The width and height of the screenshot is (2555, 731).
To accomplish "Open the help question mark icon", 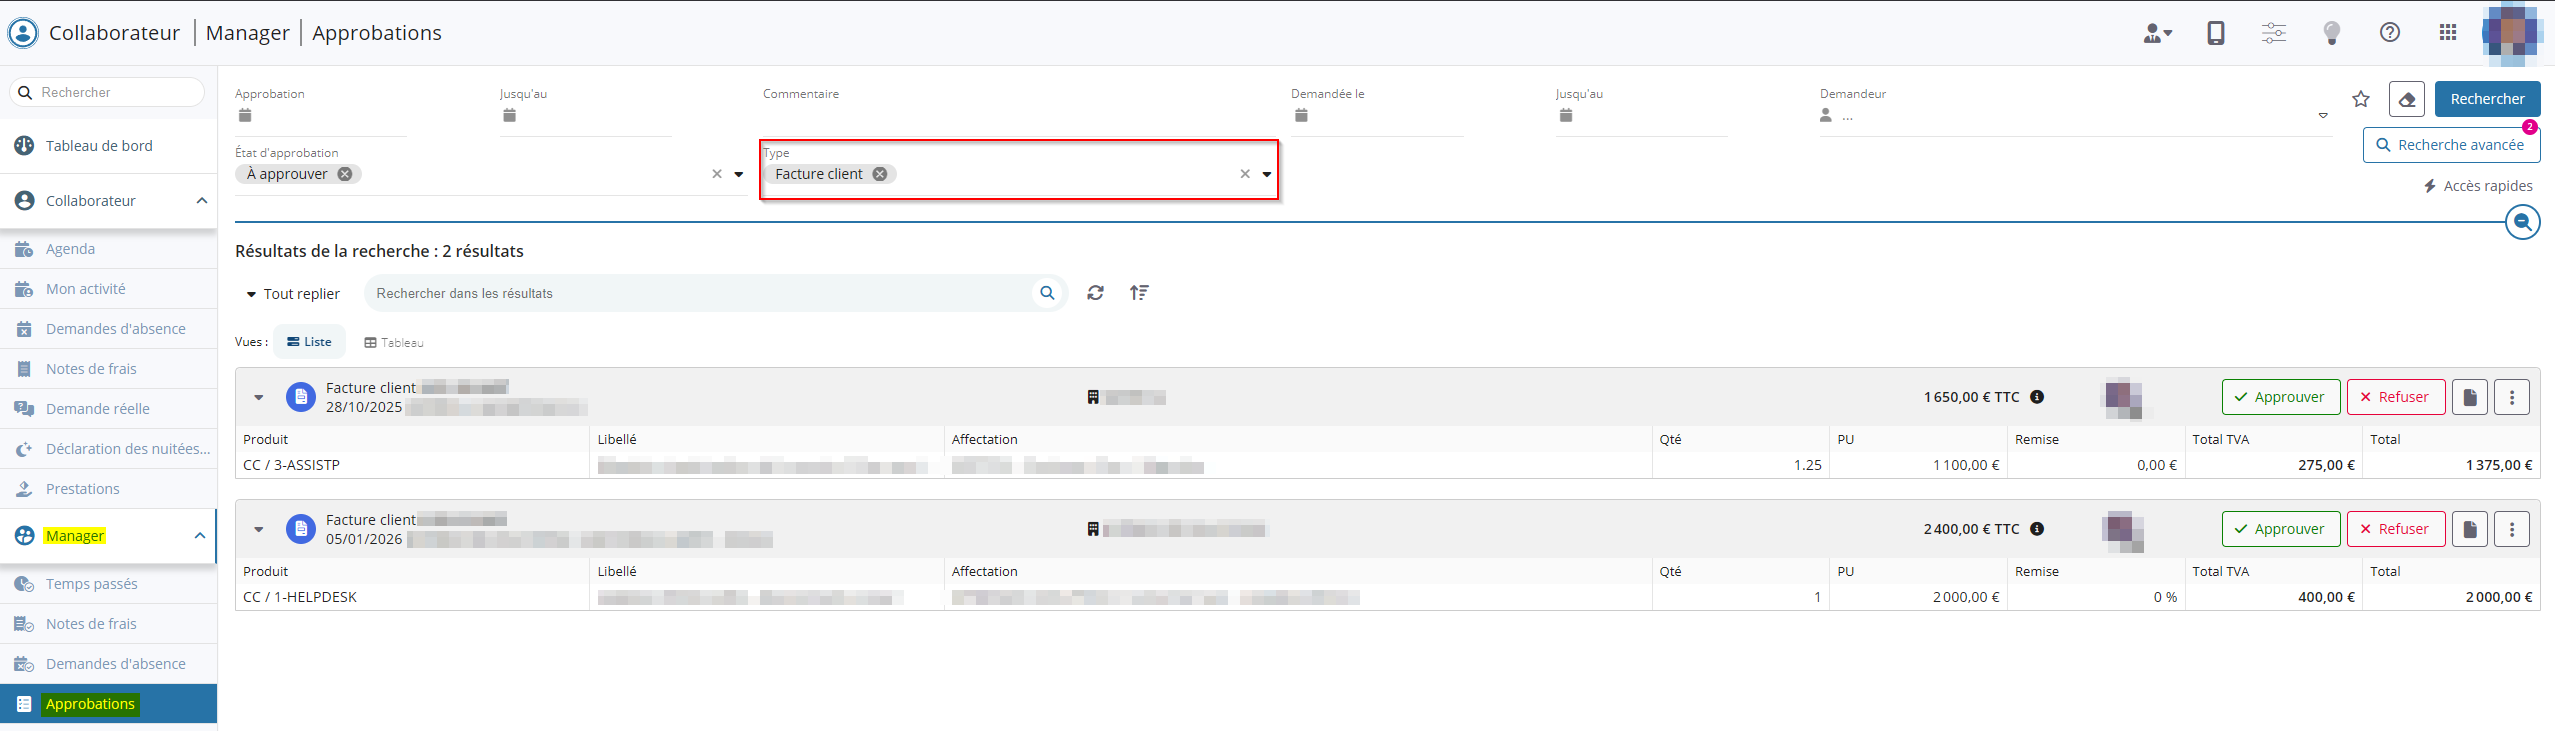I will 2389,33.
